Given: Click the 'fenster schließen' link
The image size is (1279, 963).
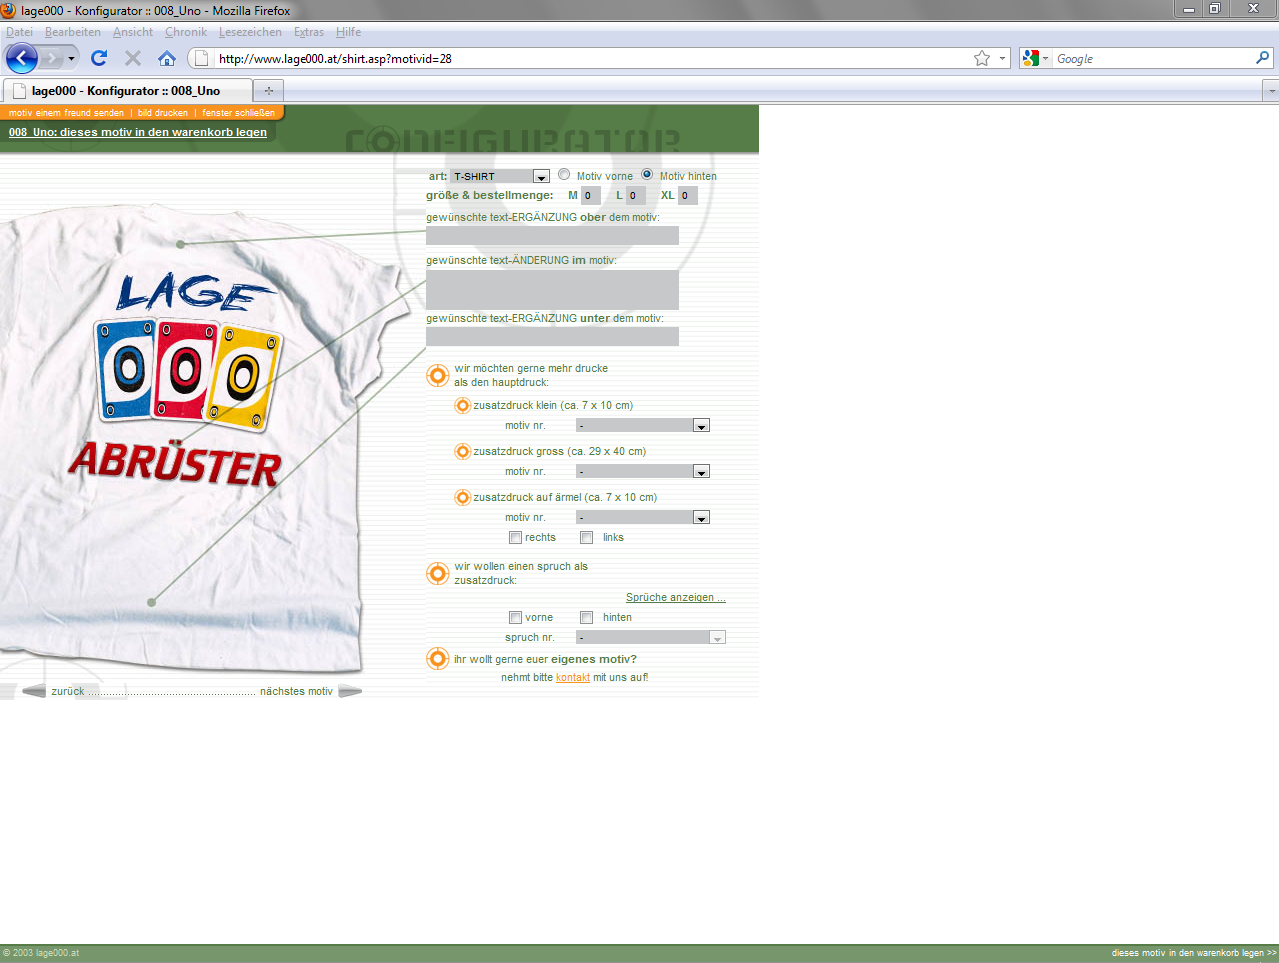Looking at the screenshot, I should coord(238,113).
